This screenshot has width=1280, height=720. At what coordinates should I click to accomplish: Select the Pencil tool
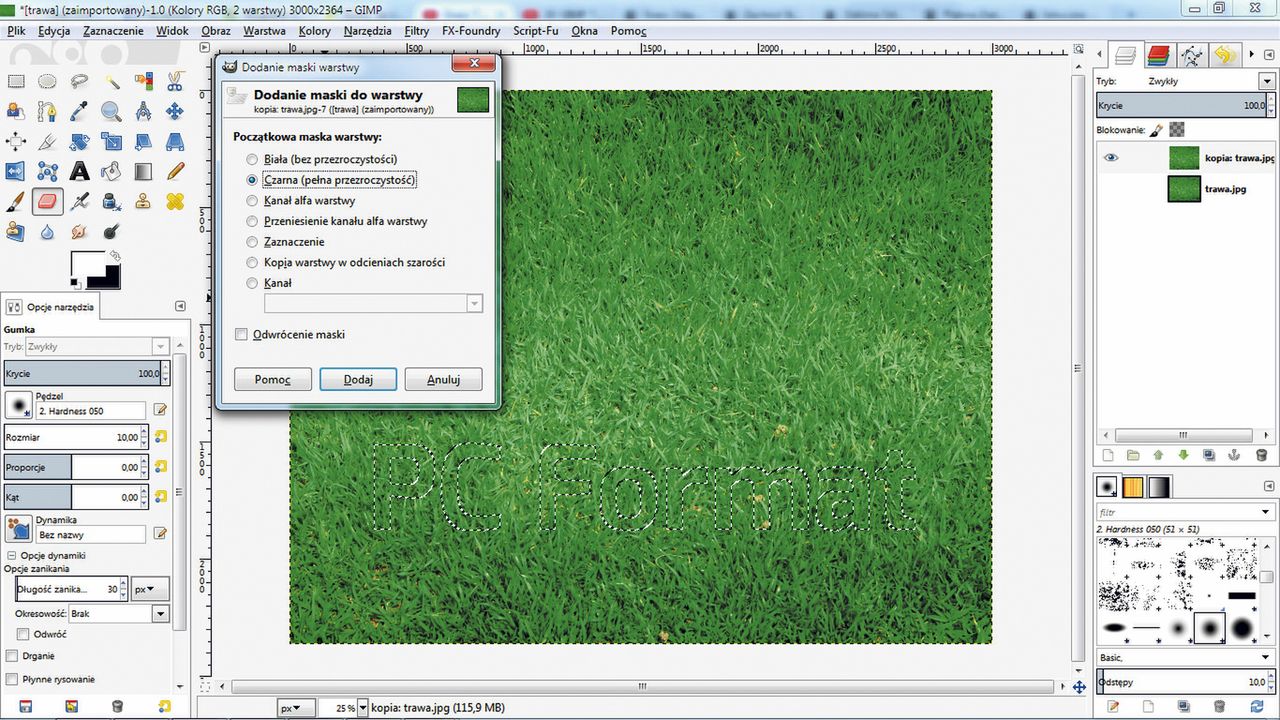coord(175,172)
